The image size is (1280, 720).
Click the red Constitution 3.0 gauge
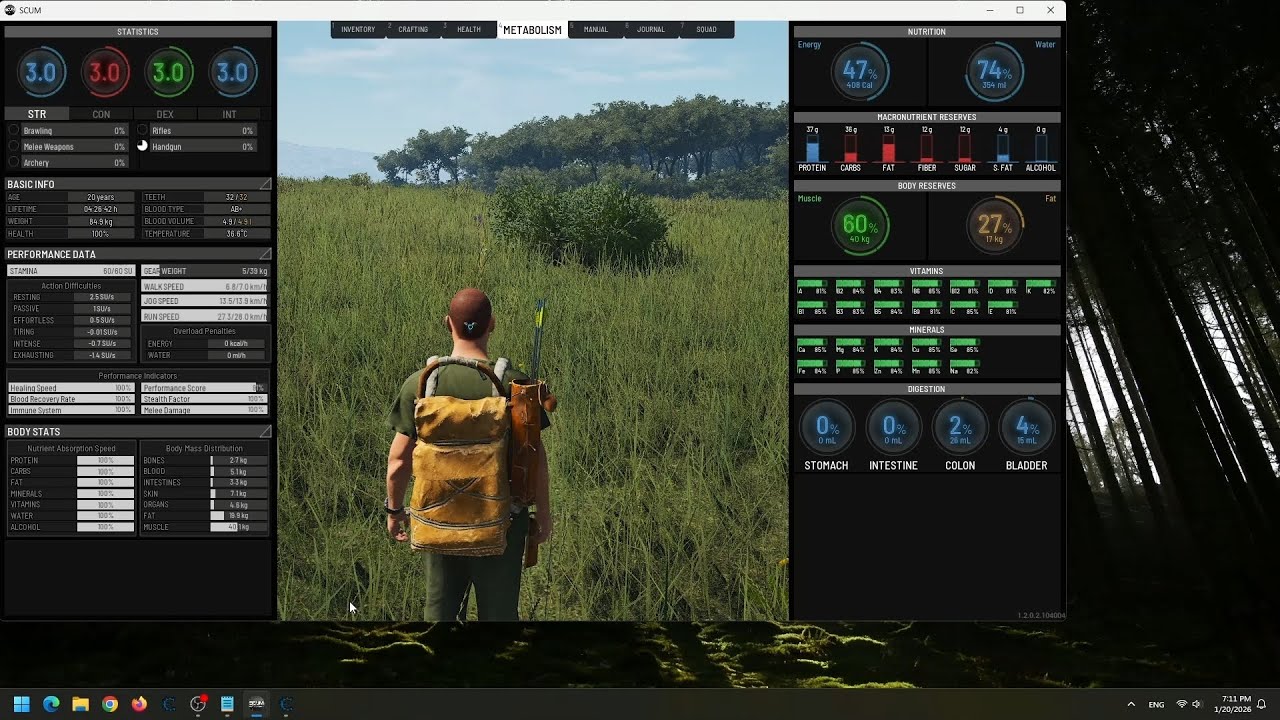coord(105,73)
